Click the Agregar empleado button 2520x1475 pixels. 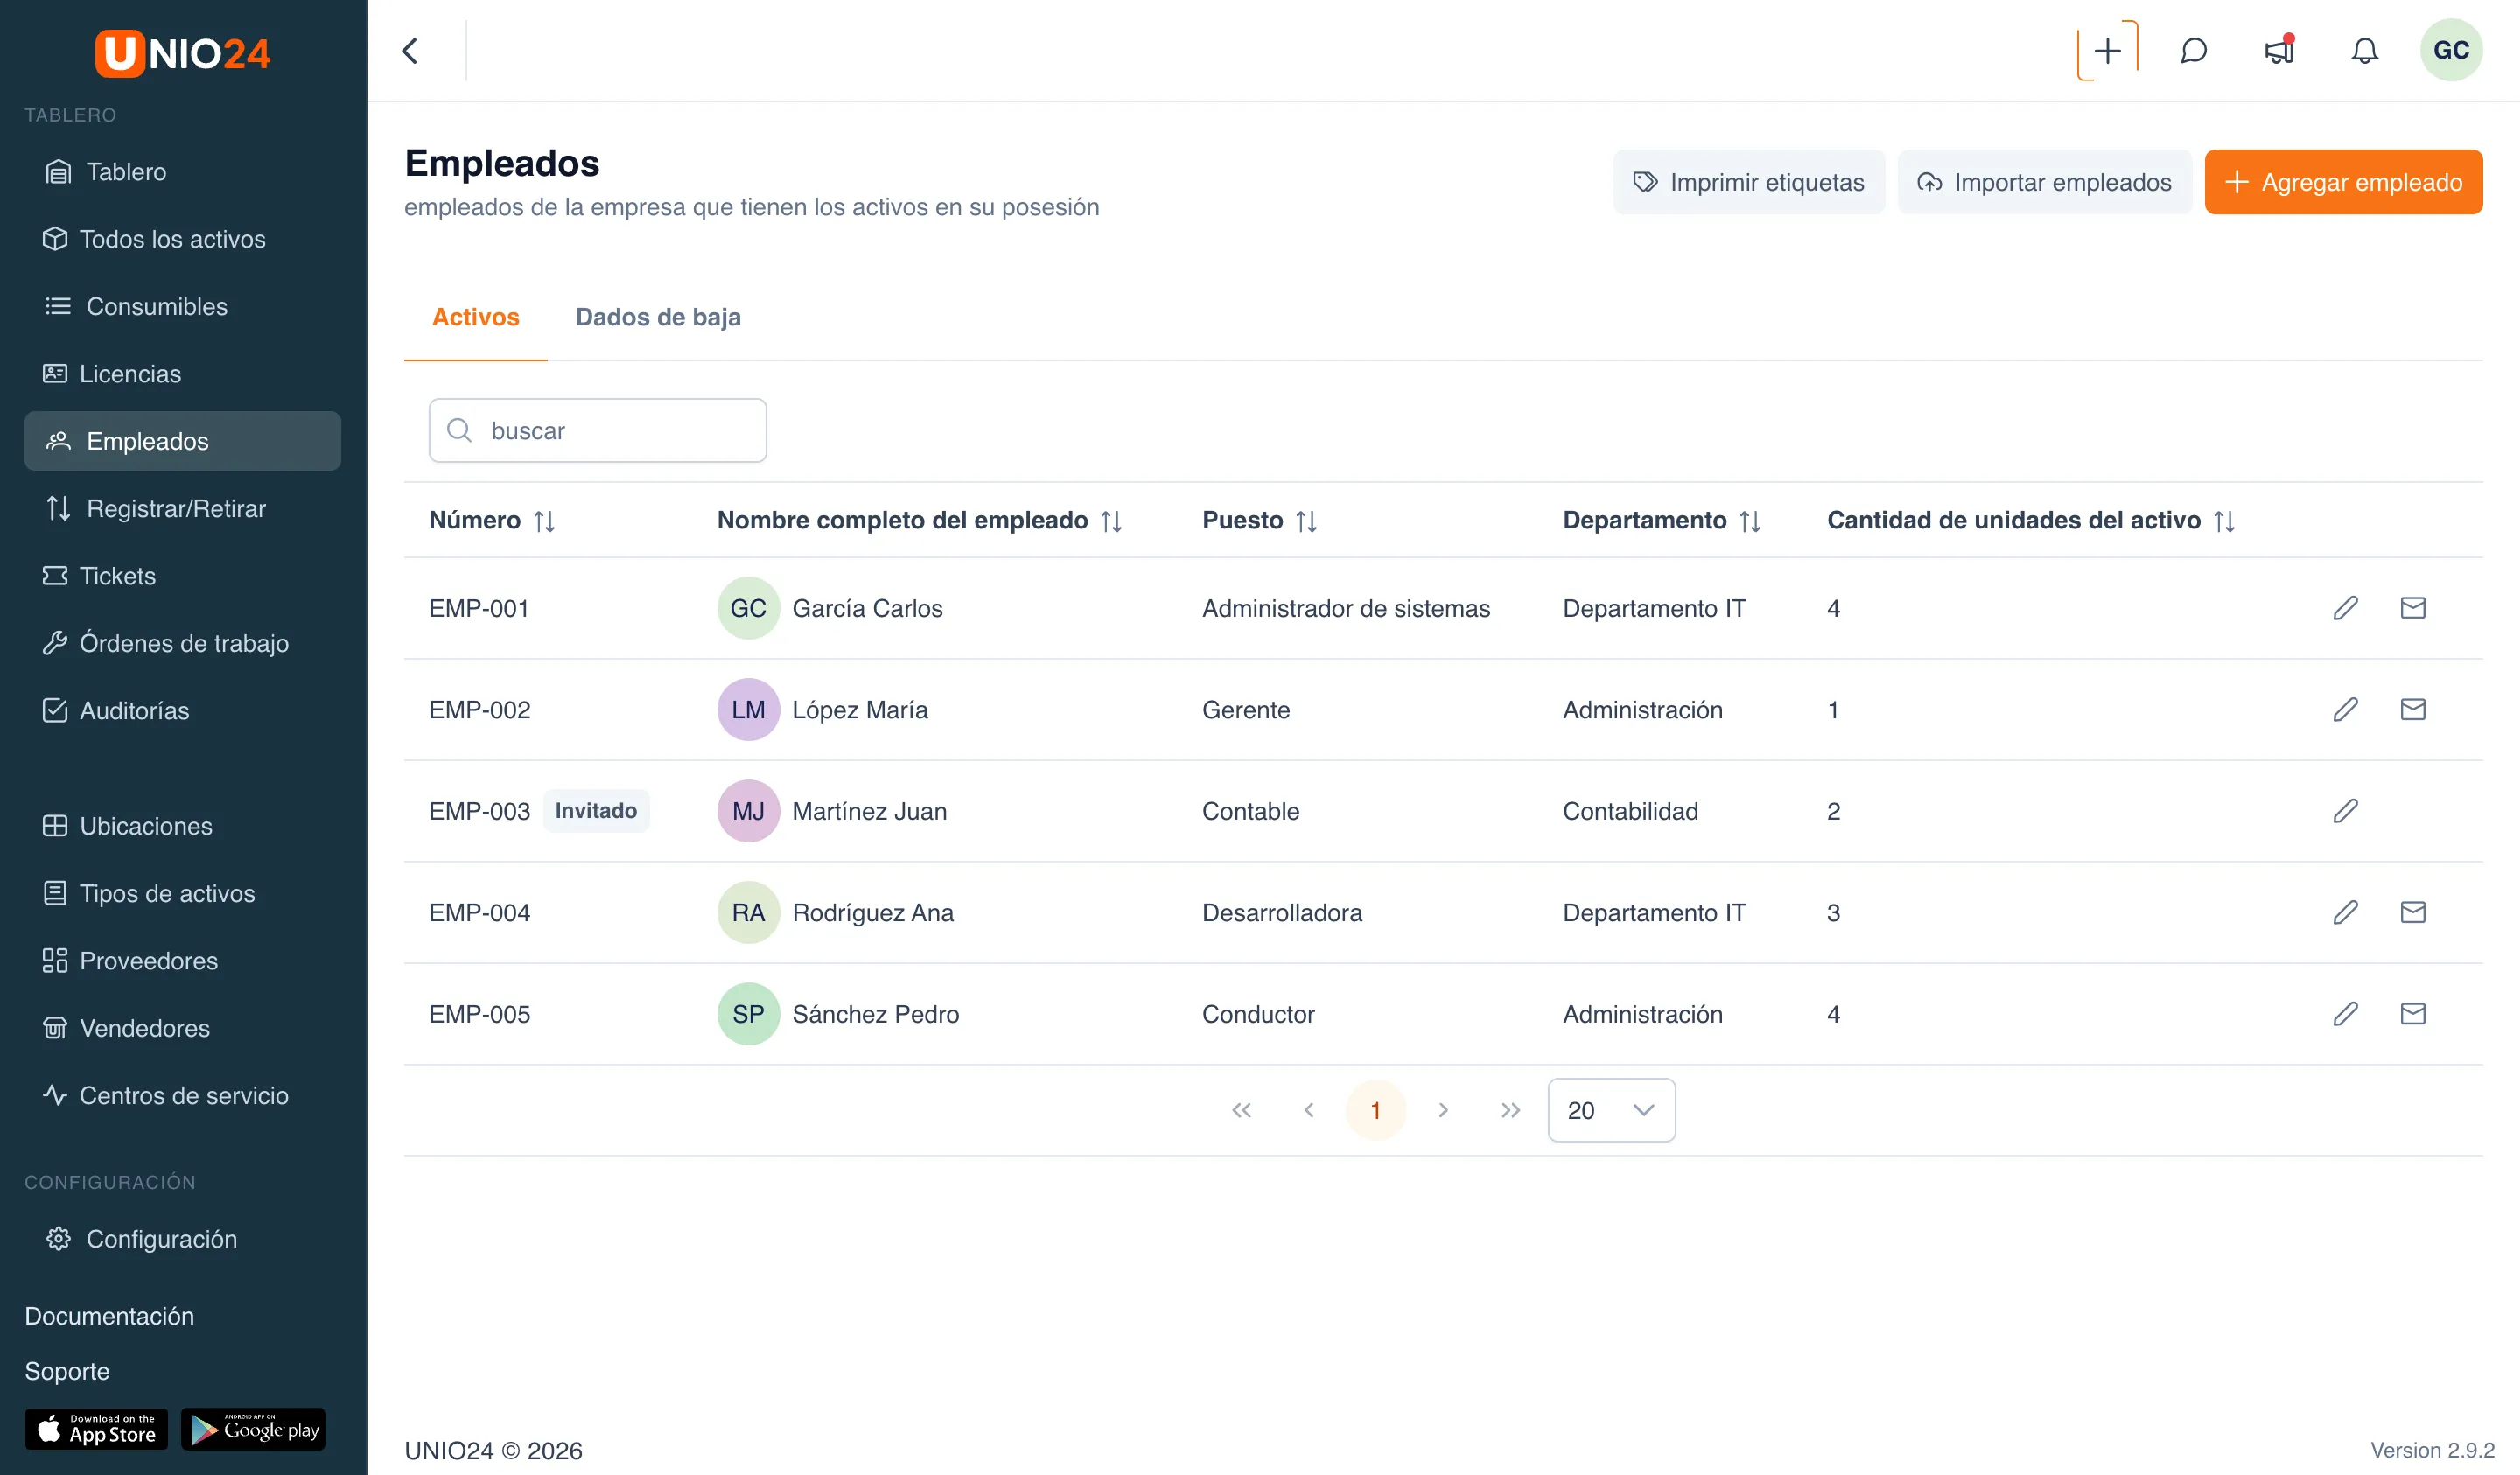pyautogui.click(x=2343, y=182)
